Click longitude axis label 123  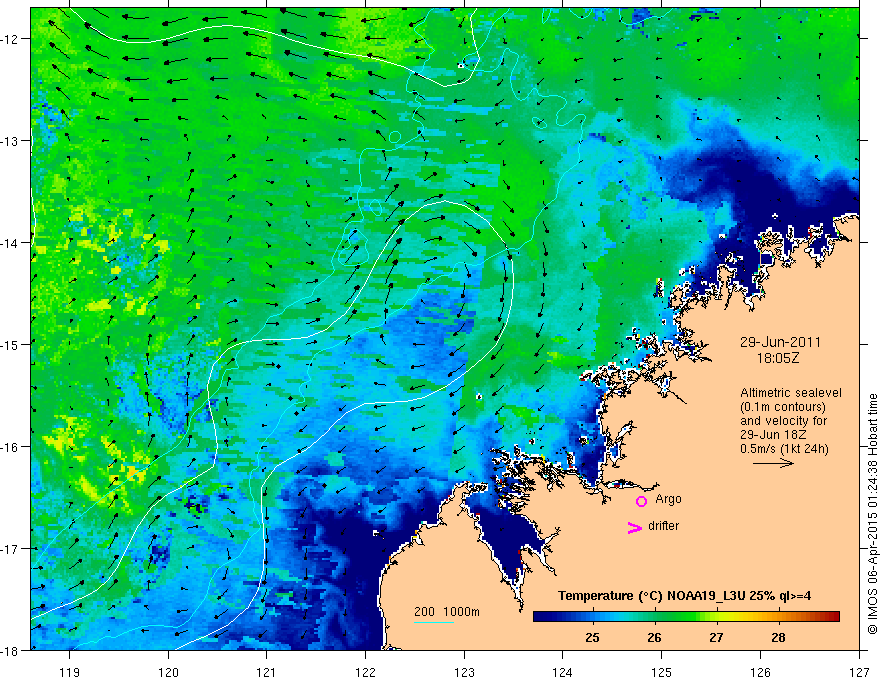tap(464, 672)
